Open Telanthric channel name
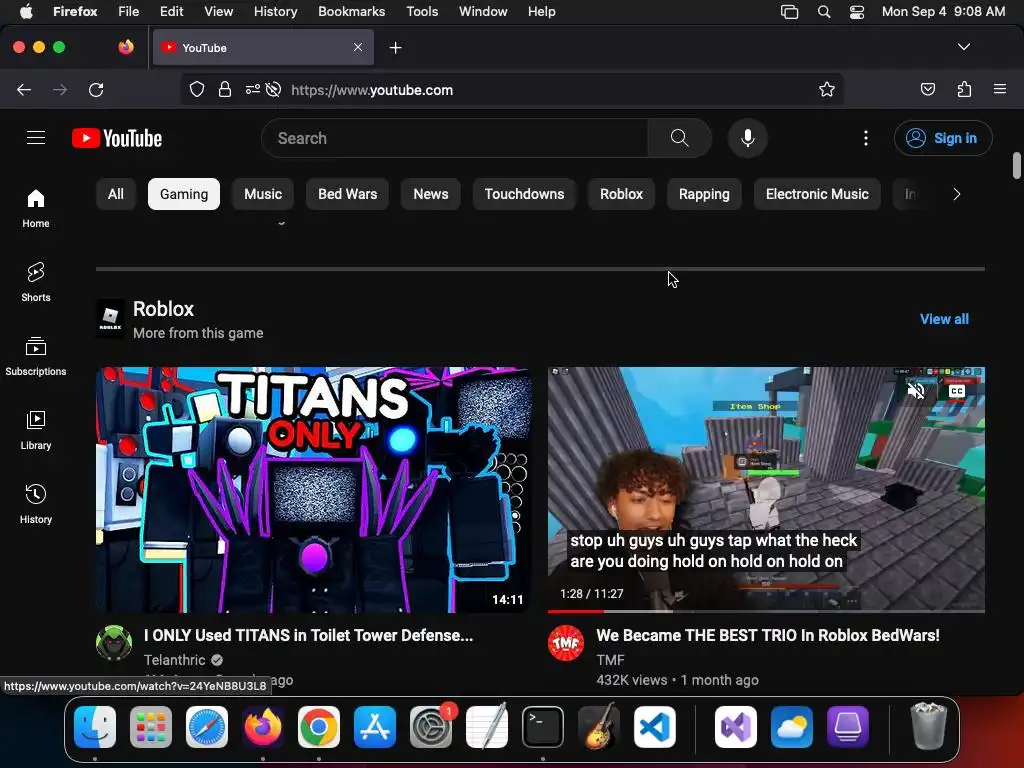 tap(174, 660)
